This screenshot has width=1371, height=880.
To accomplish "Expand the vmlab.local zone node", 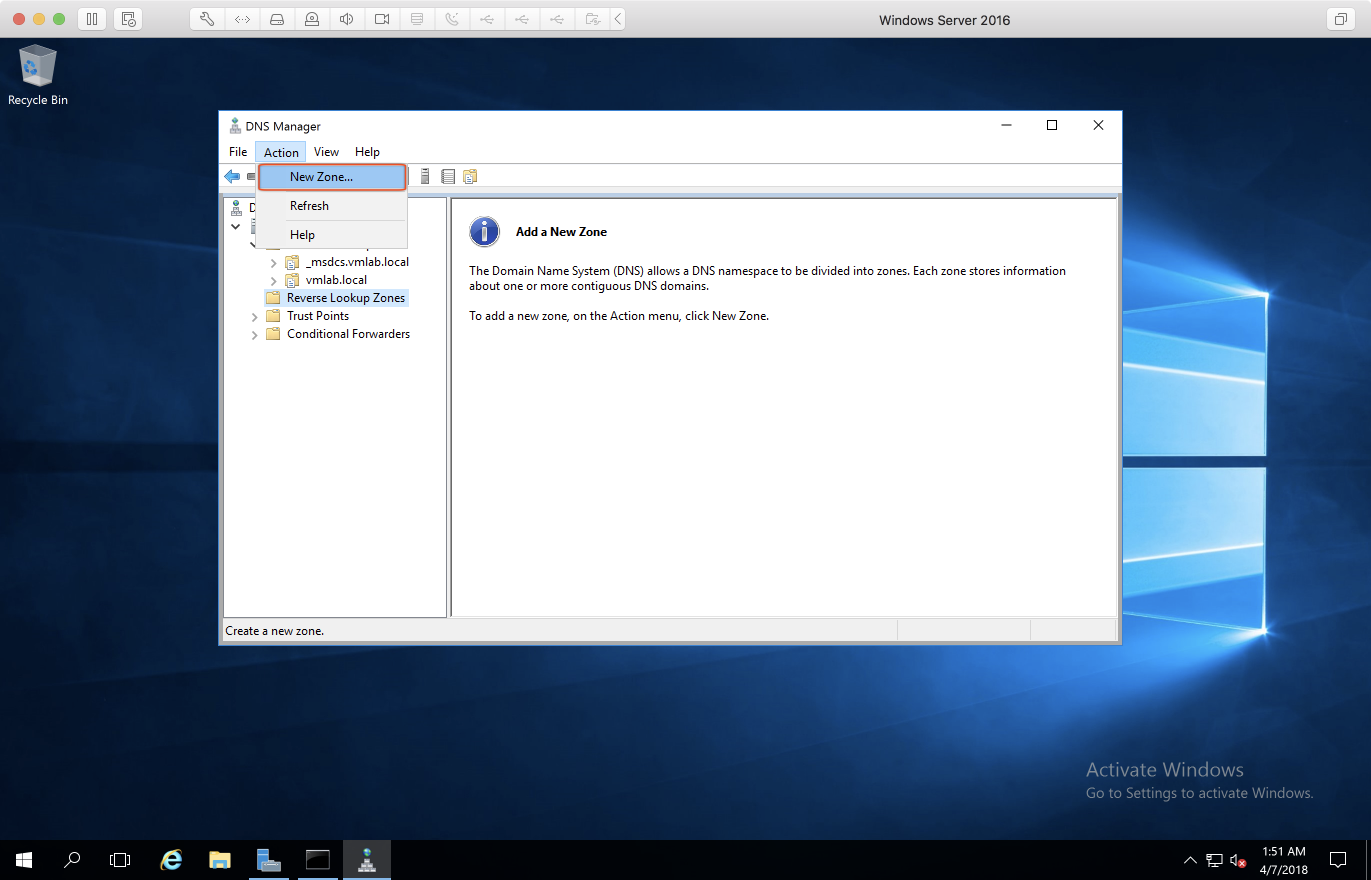I will tap(273, 281).
